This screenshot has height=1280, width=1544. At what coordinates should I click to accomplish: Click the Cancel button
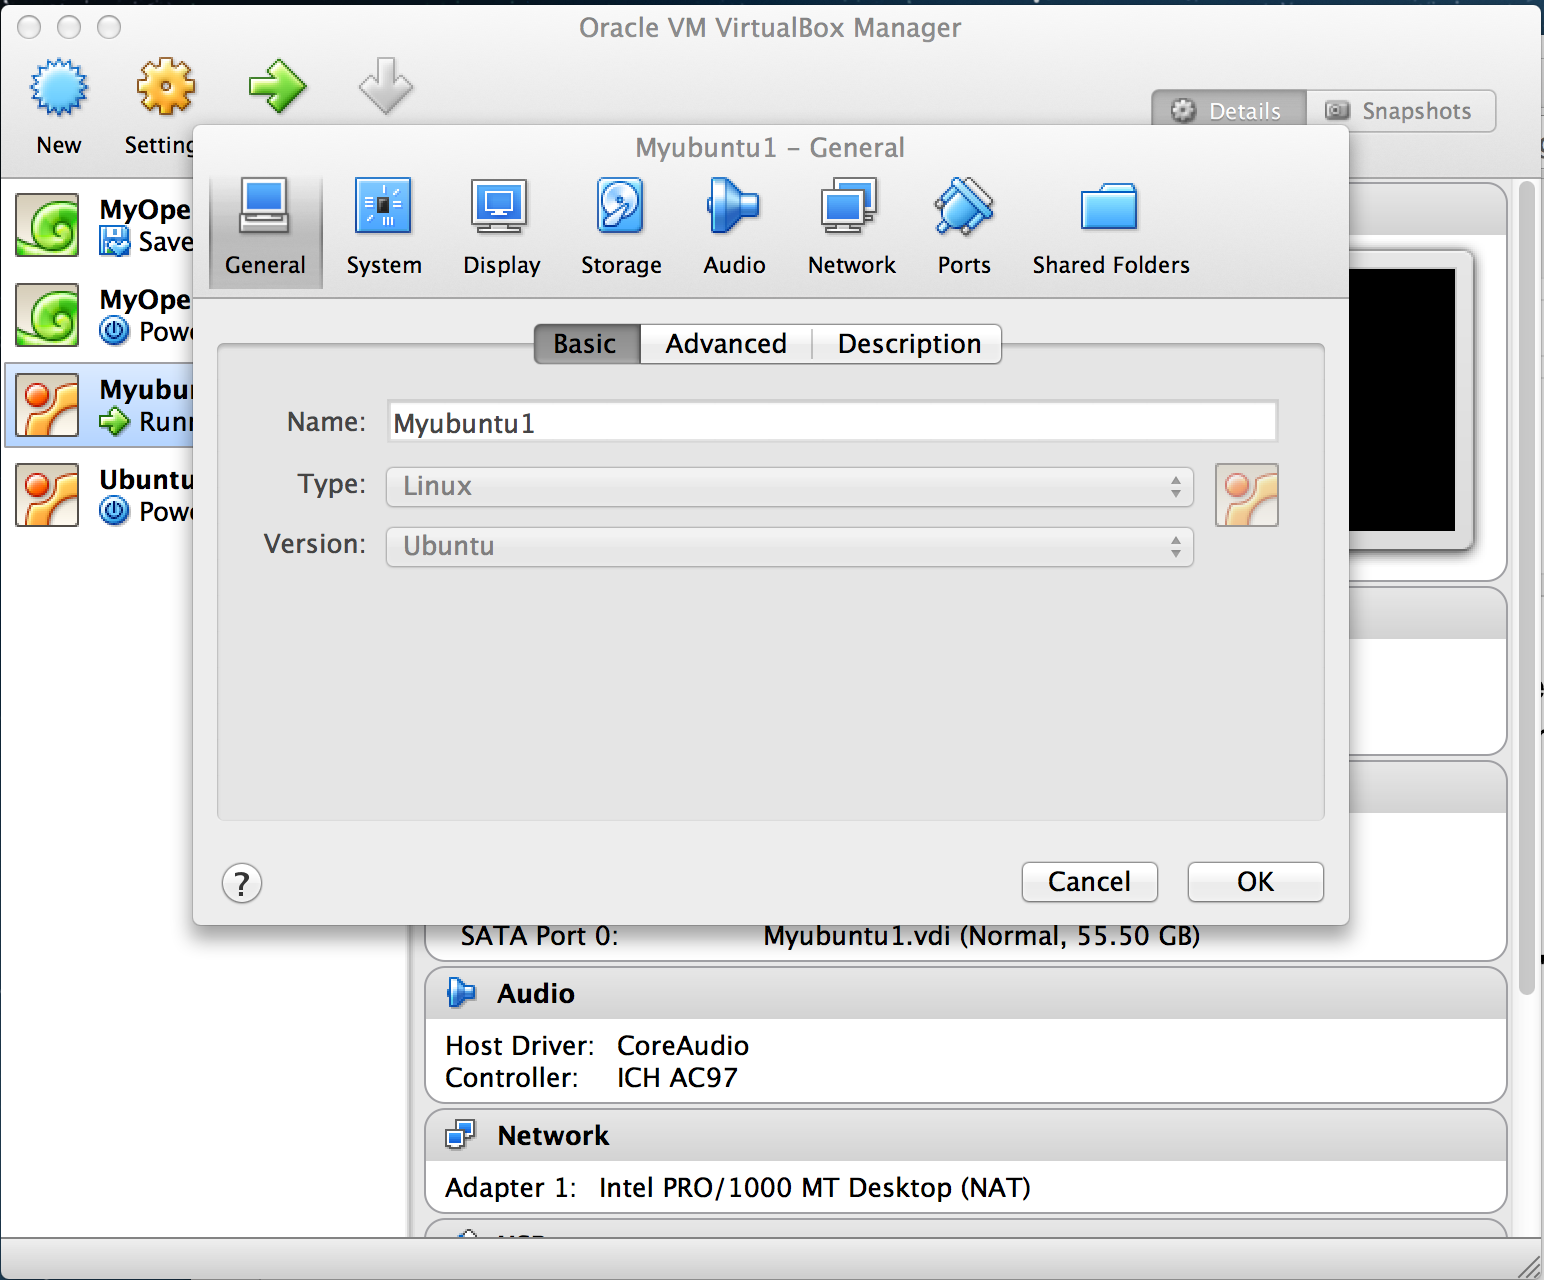click(x=1089, y=881)
